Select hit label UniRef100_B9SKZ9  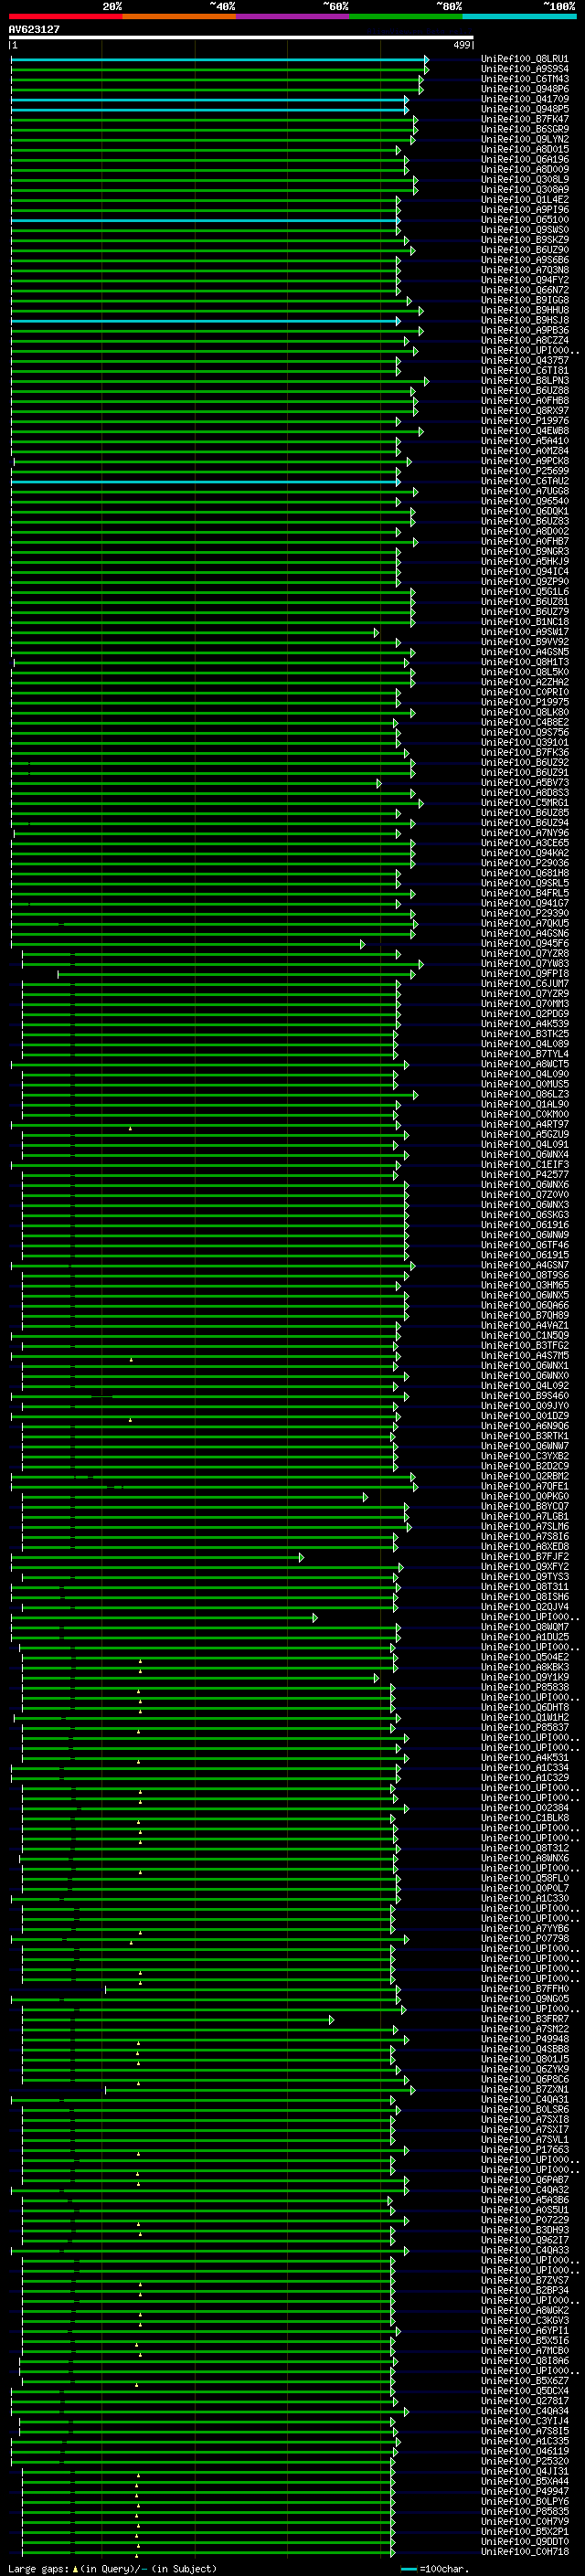point(525,240)
